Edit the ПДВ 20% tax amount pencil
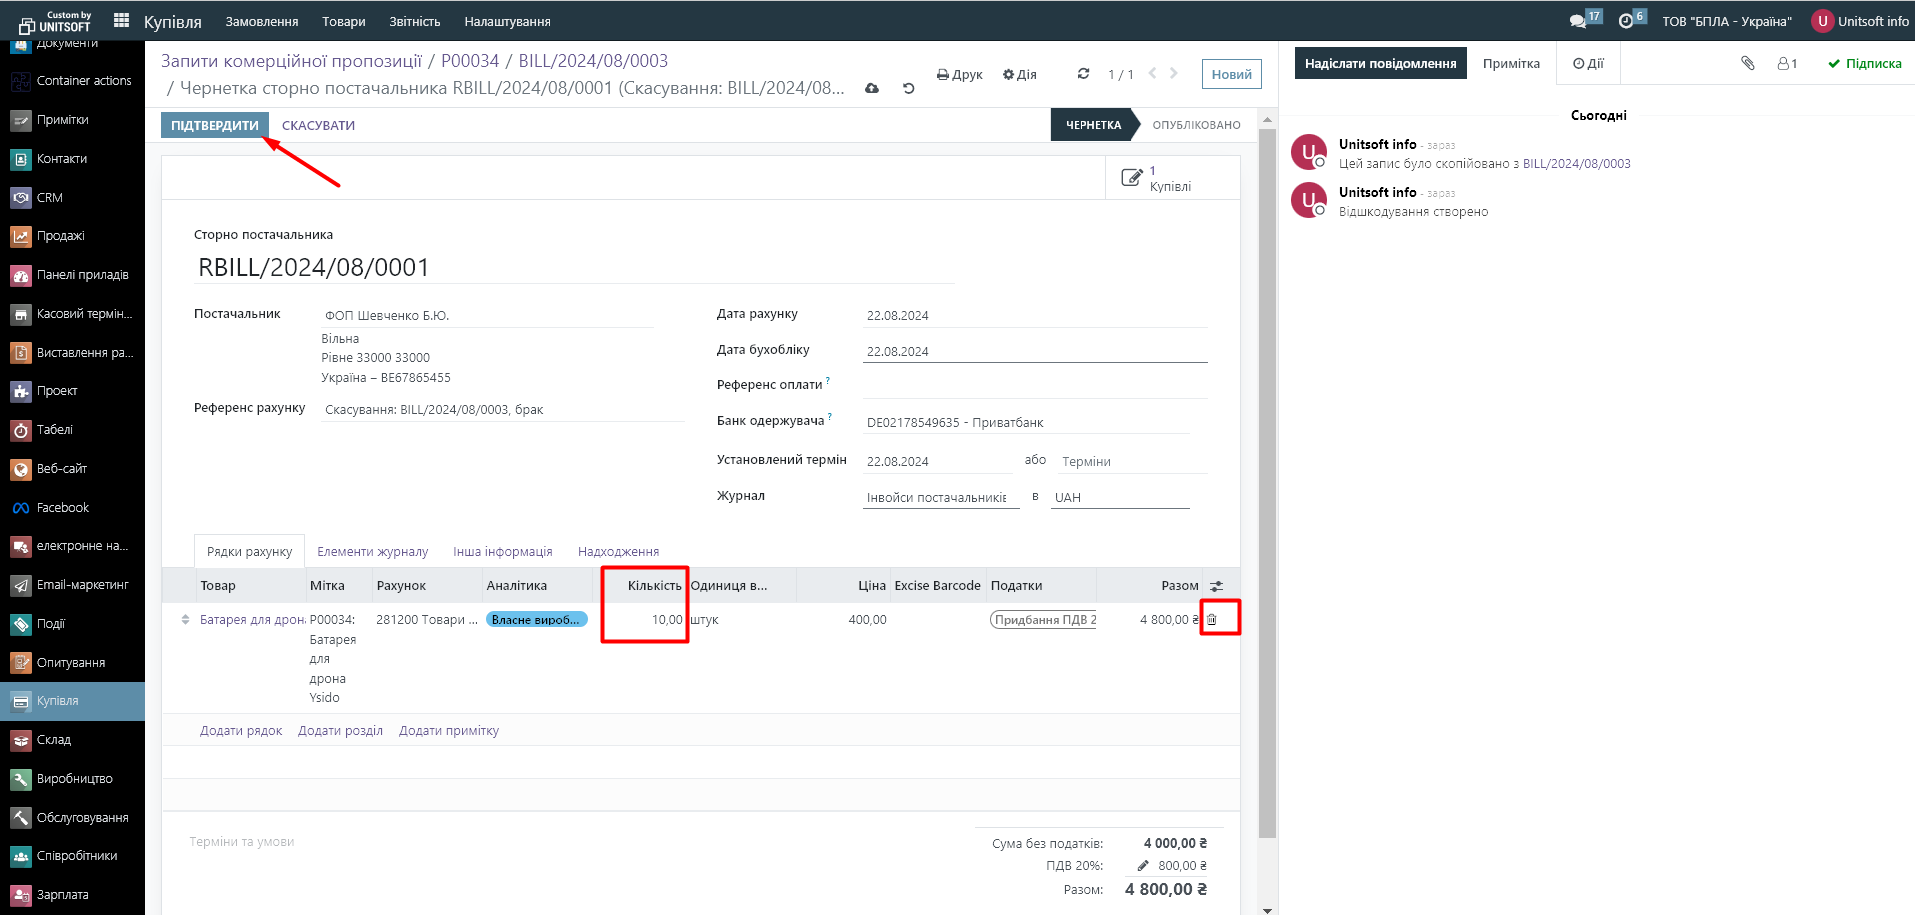Viewport: 1915px width, 915px height. (x=1143, y=866)
